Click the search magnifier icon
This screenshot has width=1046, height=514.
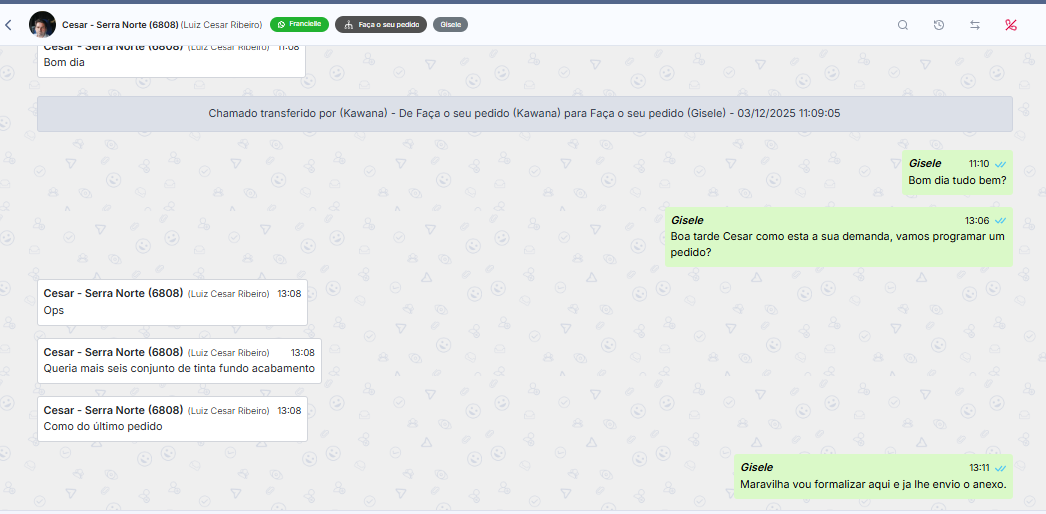pos(903,25)
